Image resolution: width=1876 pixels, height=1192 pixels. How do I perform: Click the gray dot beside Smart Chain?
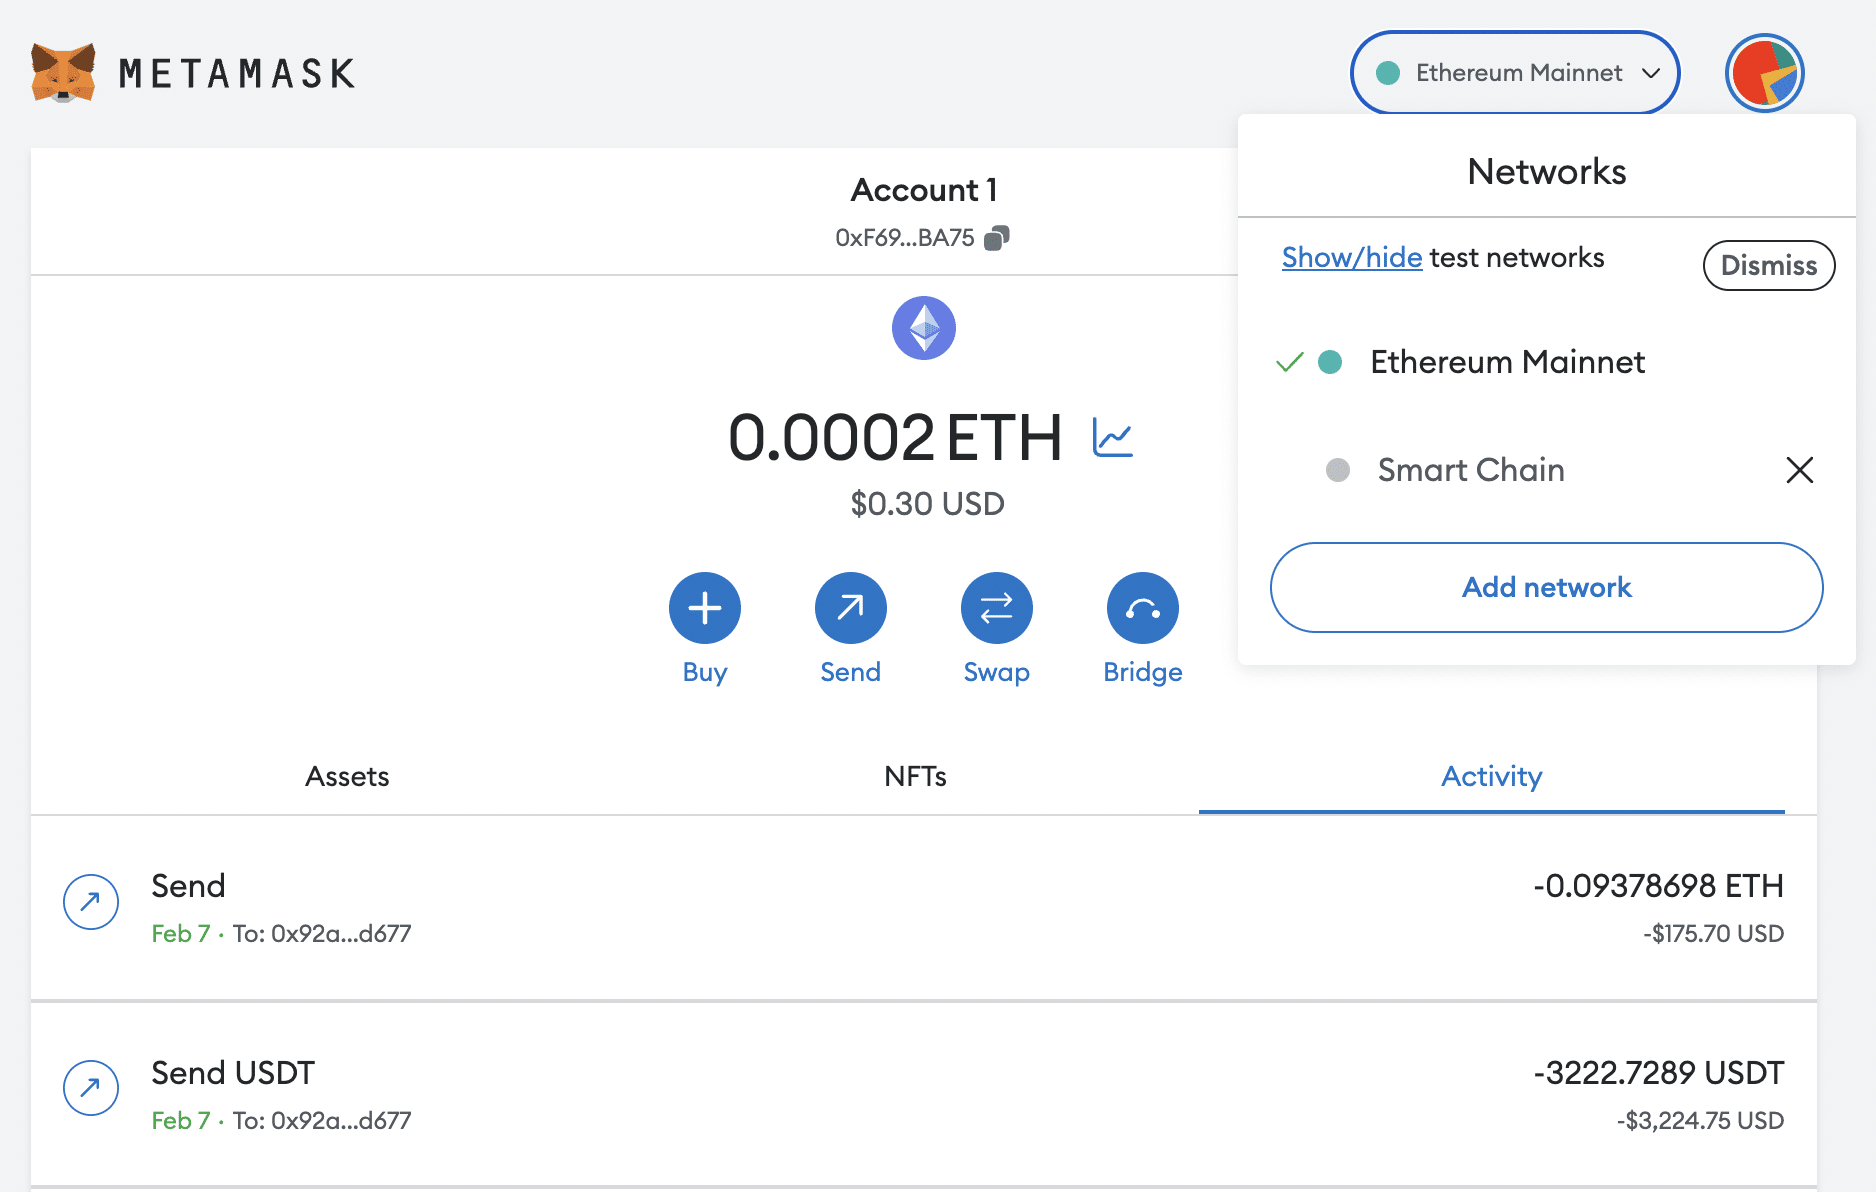(x=1338, y=470)
